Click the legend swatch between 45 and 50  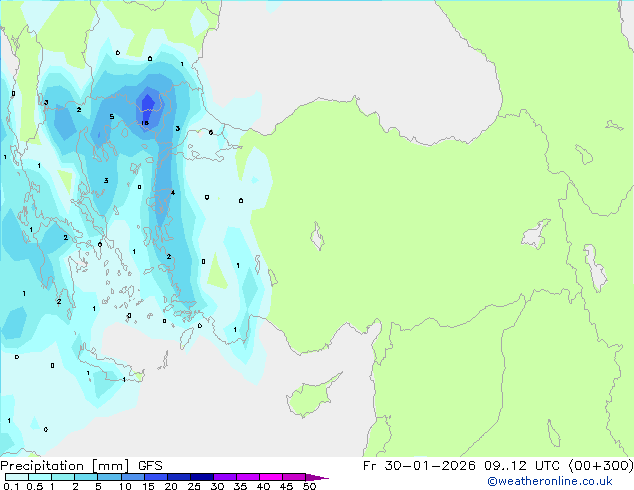pos(294,477)
